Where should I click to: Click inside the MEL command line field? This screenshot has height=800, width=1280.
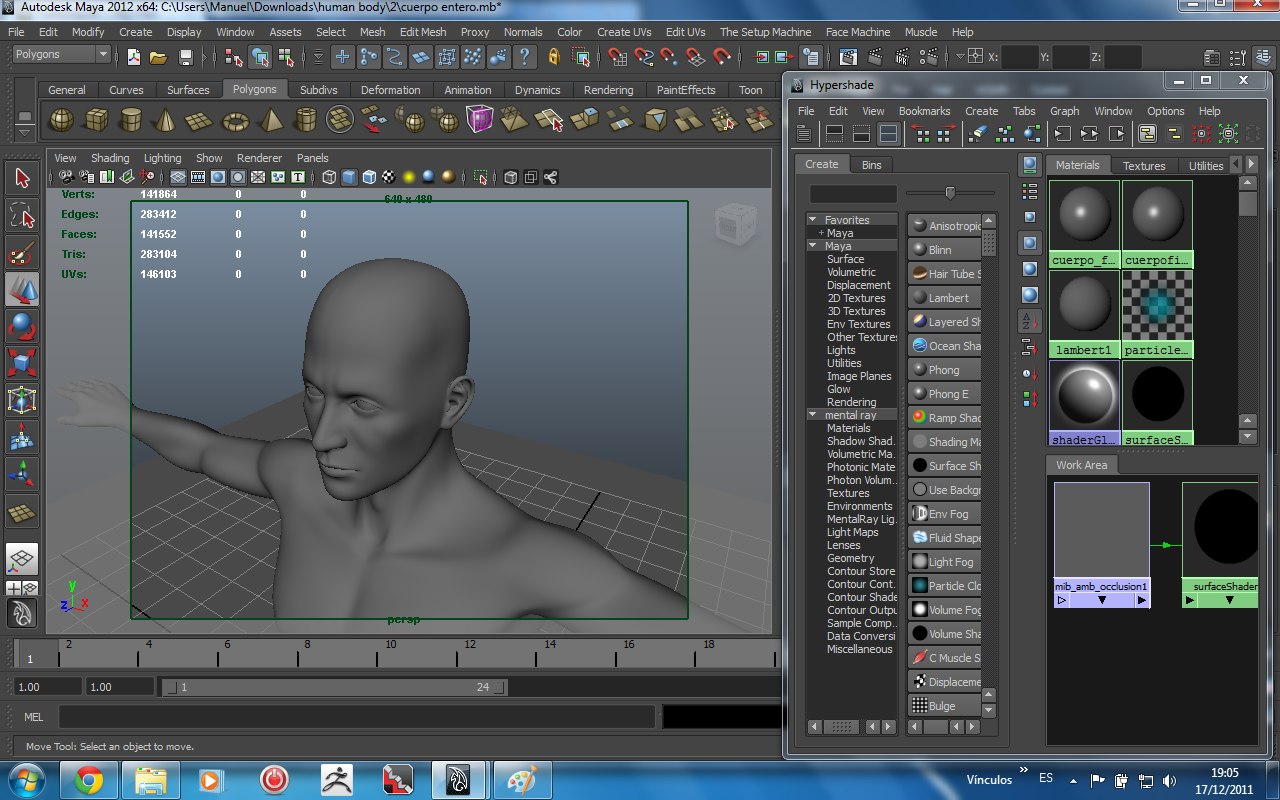[350, 717]
